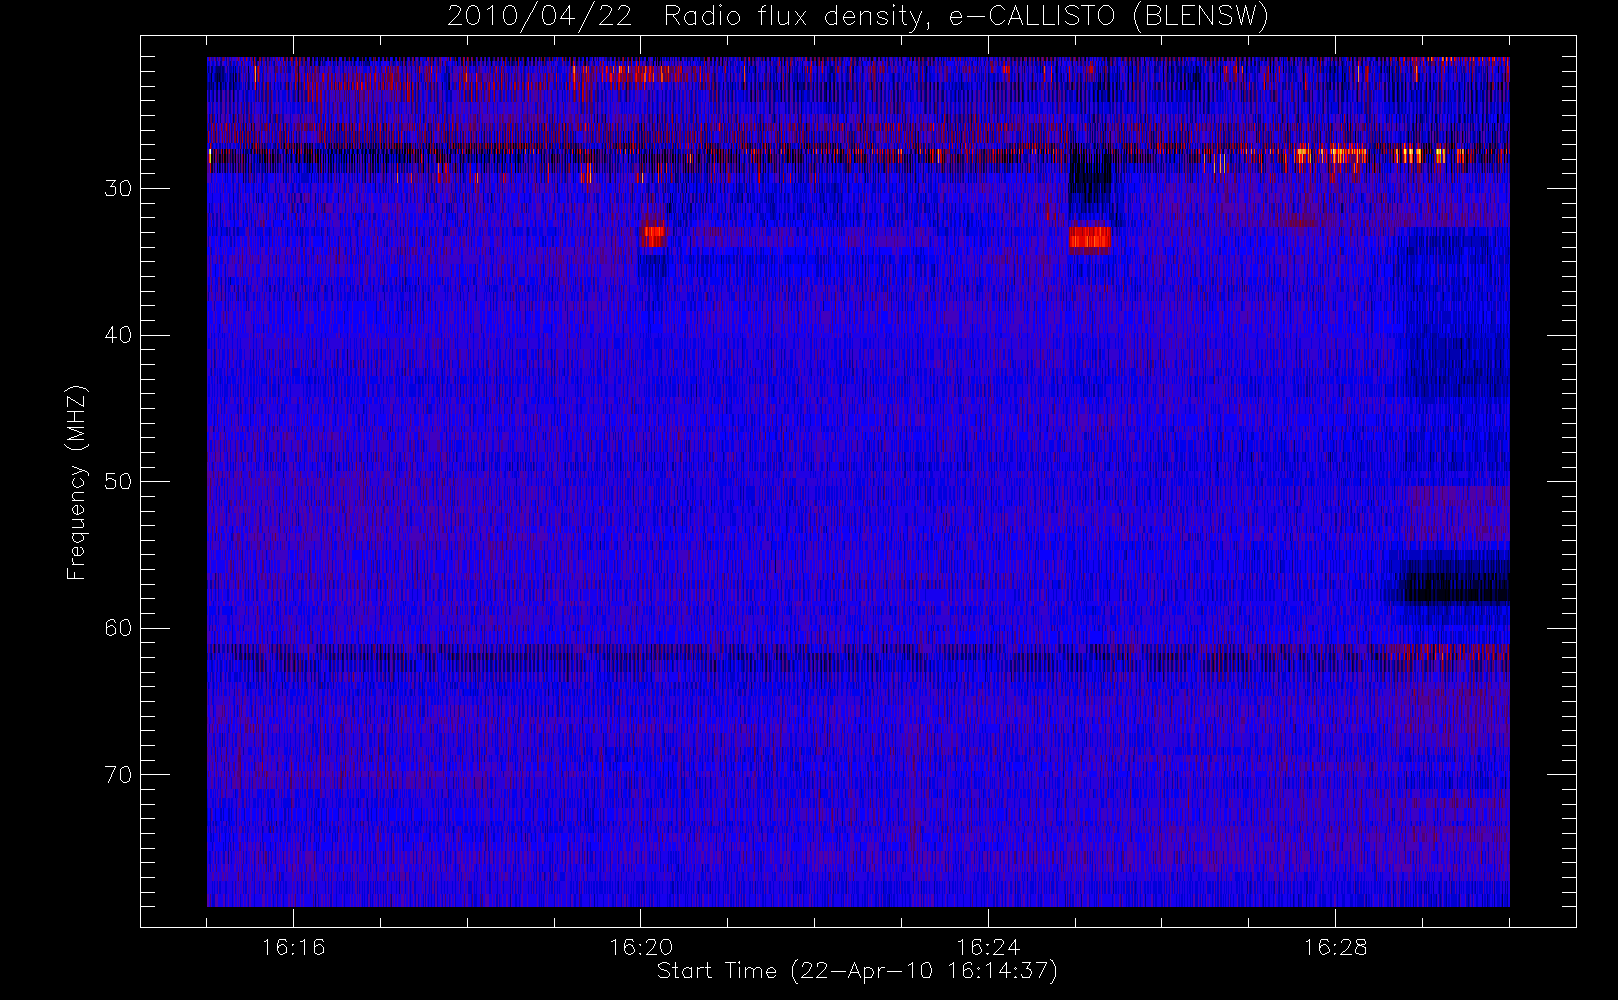This screenshot has width=1618, height=1000.
Task: Click the 'Frequency (MHZ)' axis label
Action: [x=77, y=482]
